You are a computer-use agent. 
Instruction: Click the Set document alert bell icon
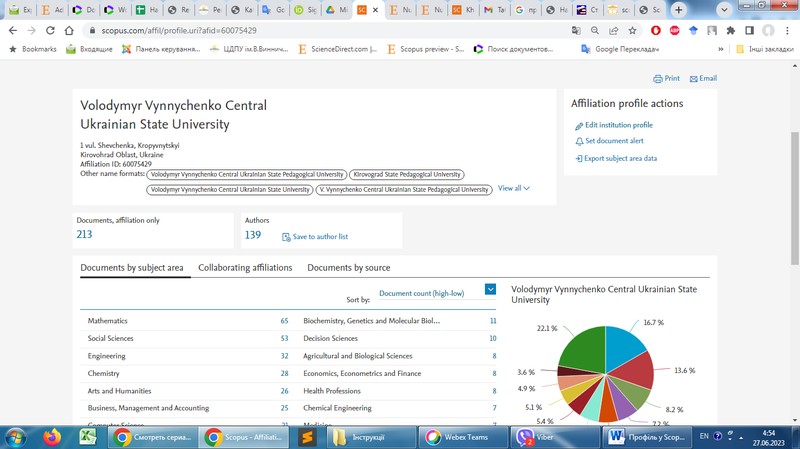[x=579, y=142]
